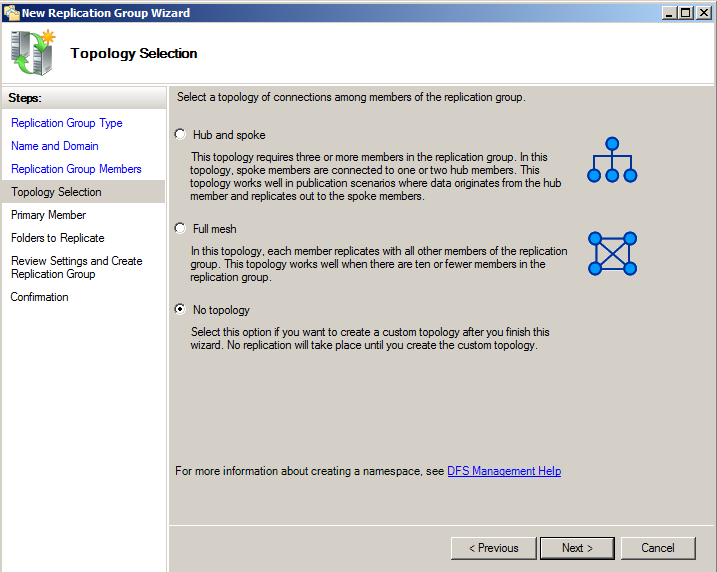Click Review Settings and Create Replication Group
This screenshot has height=572, width=717.
(x=76, y=267)
